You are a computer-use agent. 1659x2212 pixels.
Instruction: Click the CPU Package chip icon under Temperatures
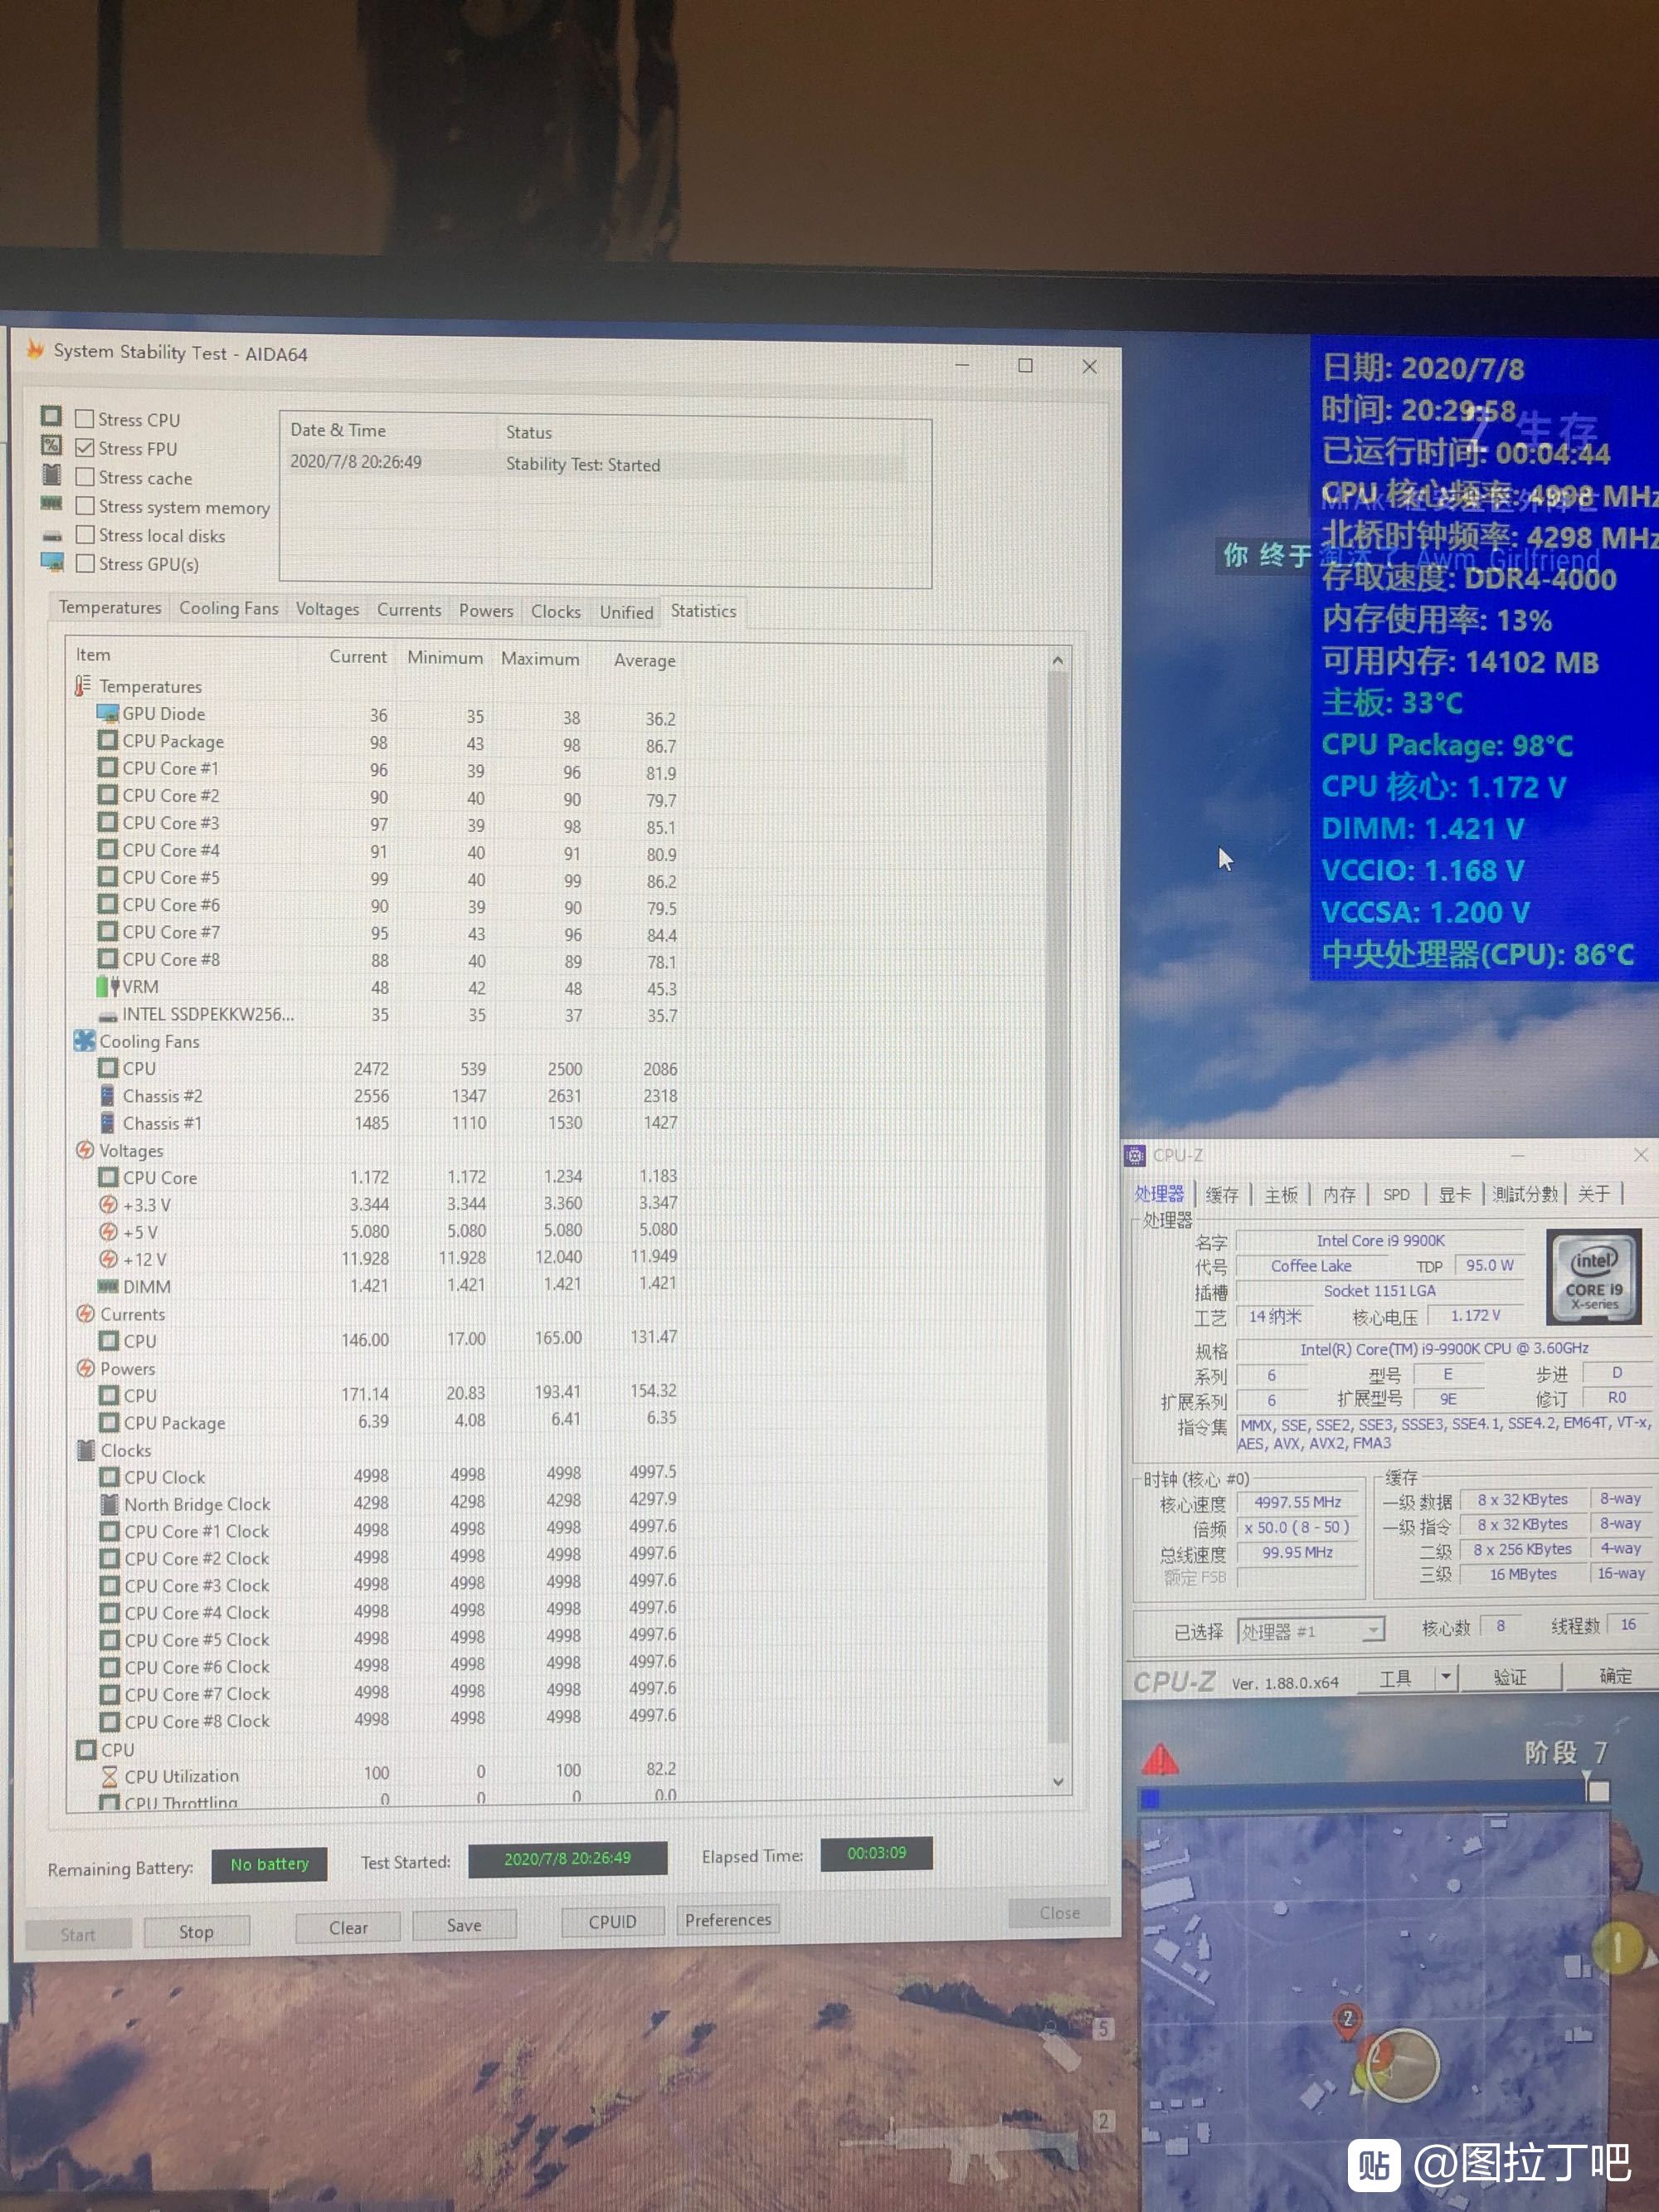coord(107,740)
